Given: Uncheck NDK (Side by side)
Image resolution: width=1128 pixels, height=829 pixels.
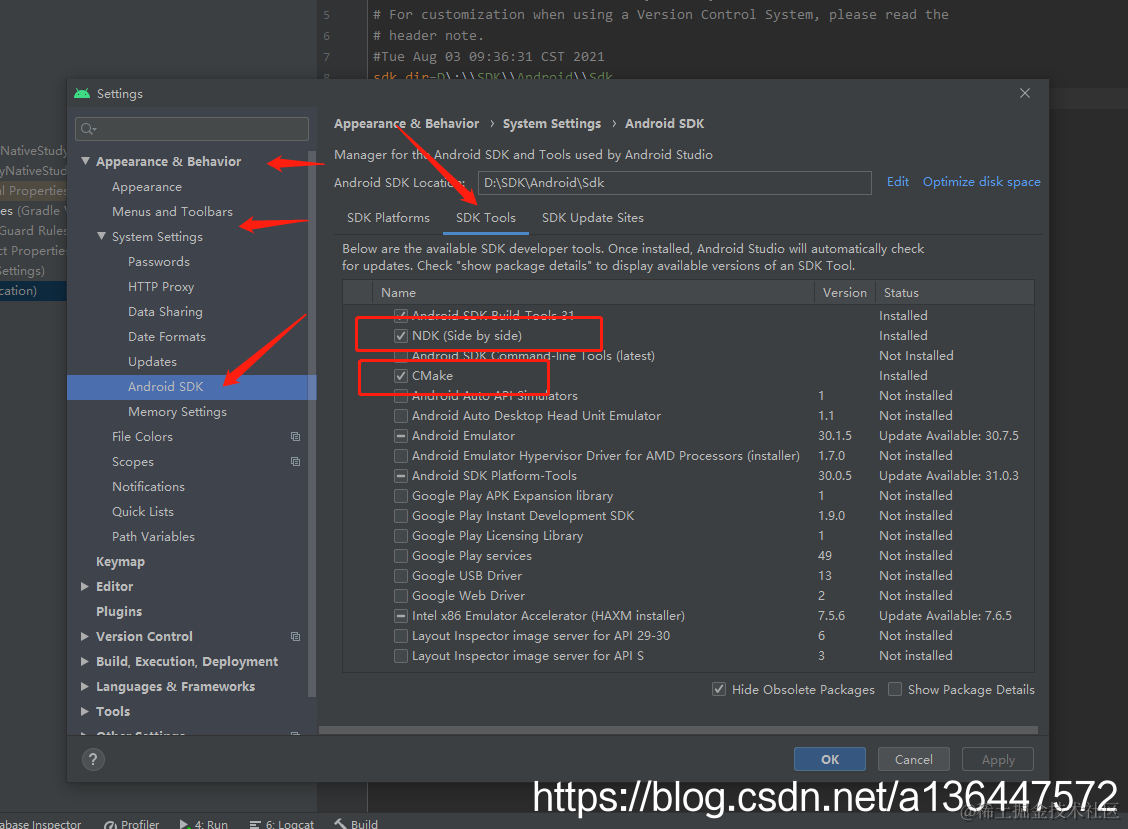Looking at the screenshot, I should coord(401,336).
